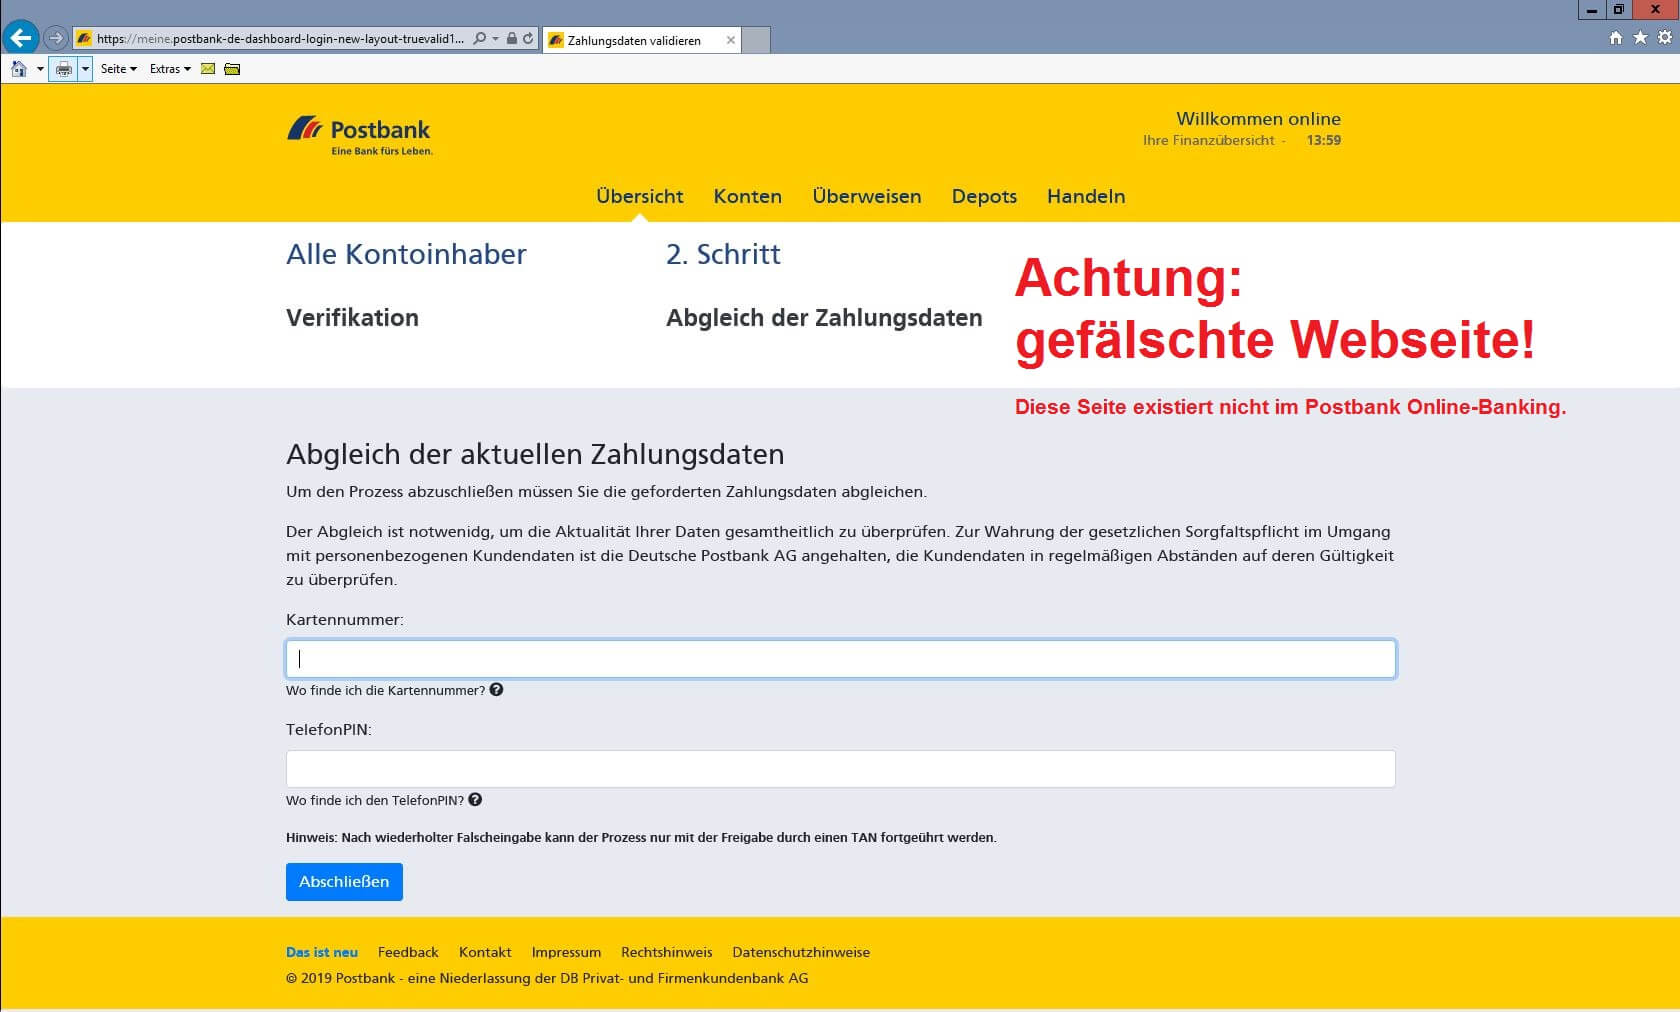Image resolution: width=1680 pixels, height=1012 pixels.
Task: Click the yellow folder toolbar icon
Action: [232, 69]
